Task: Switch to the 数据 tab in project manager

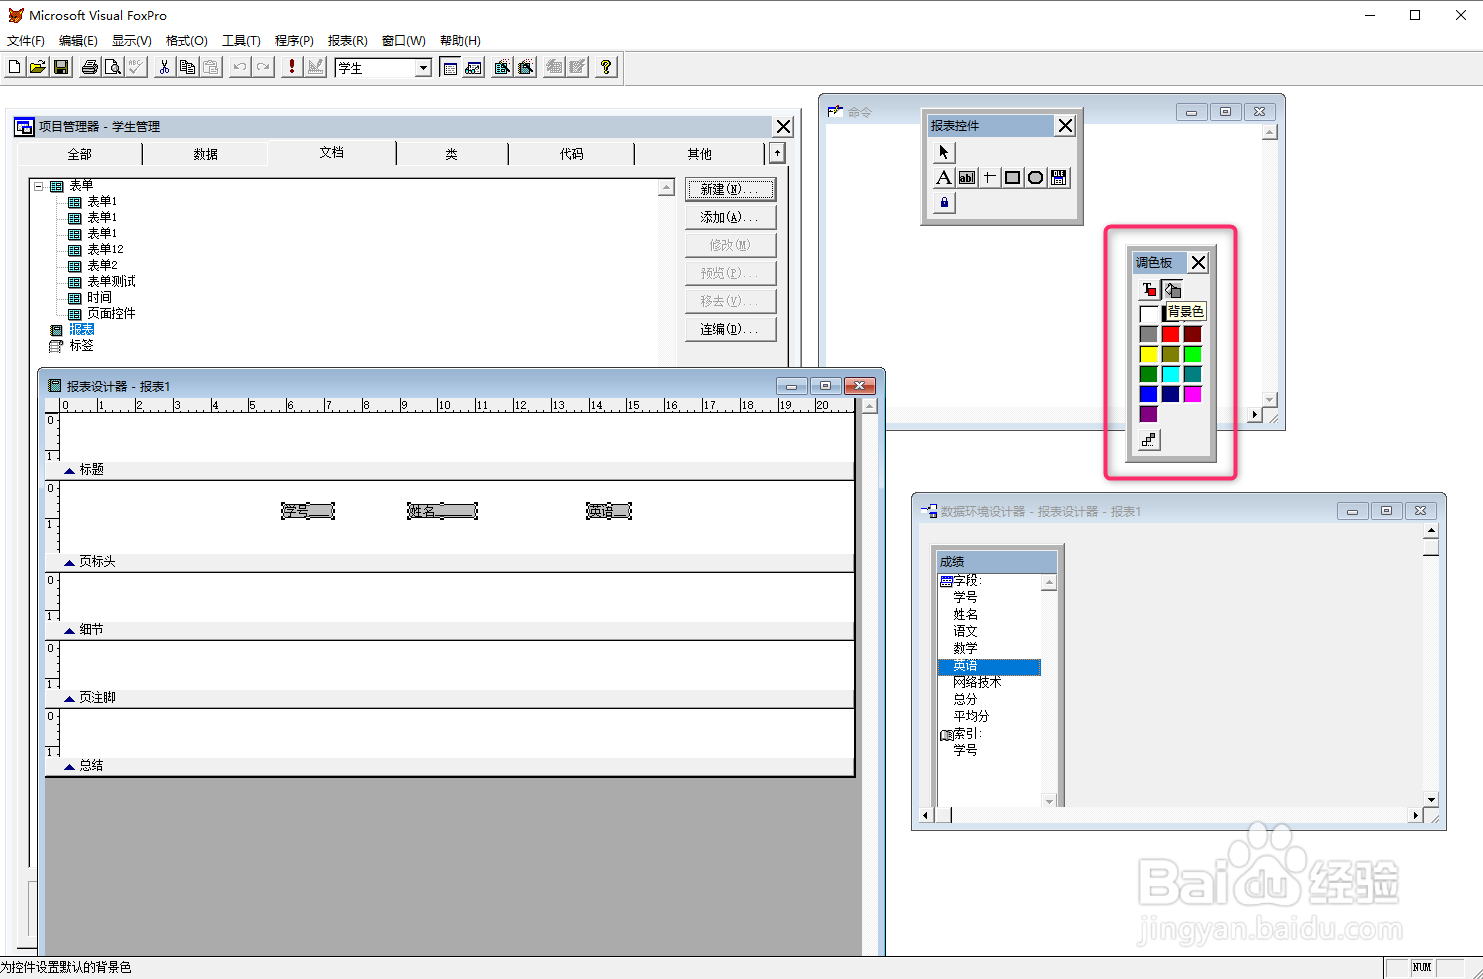Action: [205, 154]
